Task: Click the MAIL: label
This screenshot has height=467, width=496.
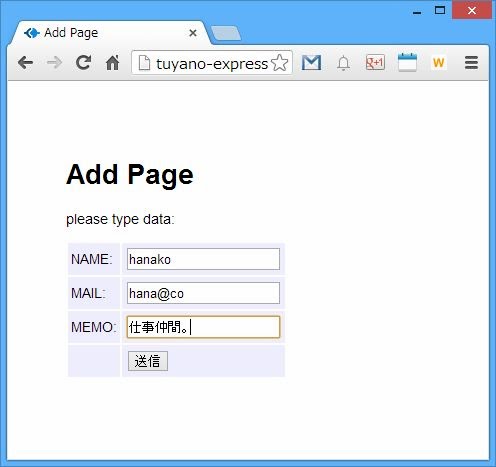Action: [x=88, y=294]
